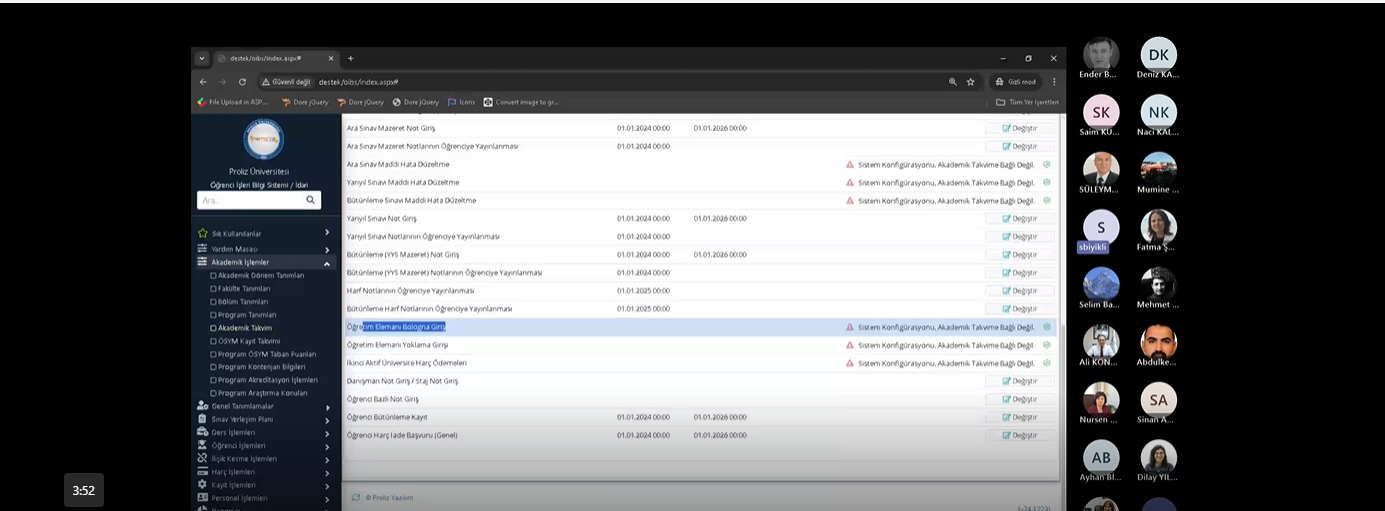Click green config icon on Öğretim Elemanı Bologna row
Screen dimensions: 1385x511
[1047, 327]
